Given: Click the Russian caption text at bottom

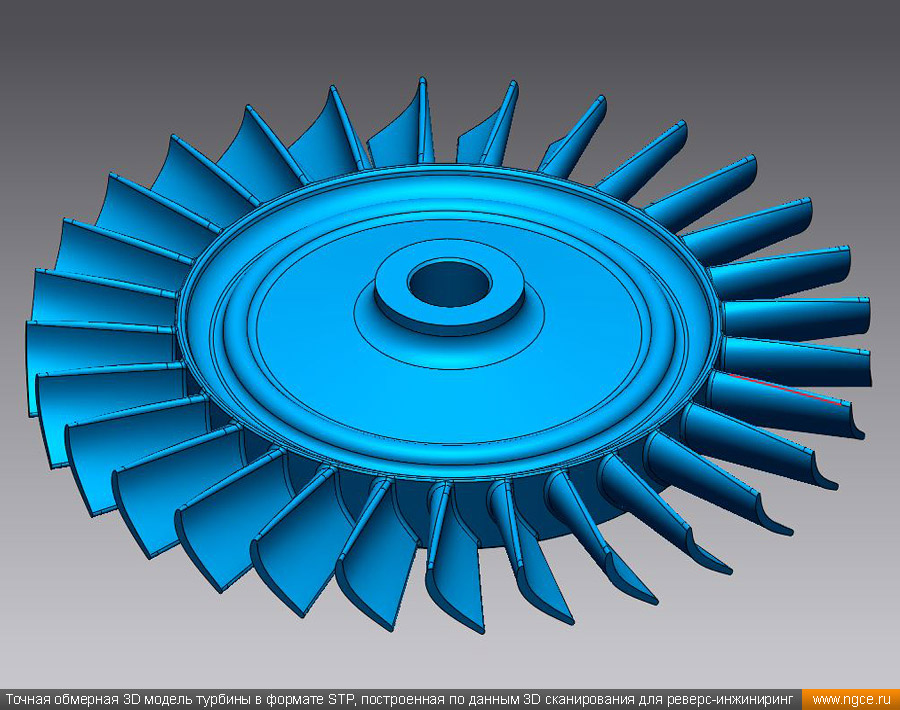Looking at the screenshot, I should [x=400, y=700].
